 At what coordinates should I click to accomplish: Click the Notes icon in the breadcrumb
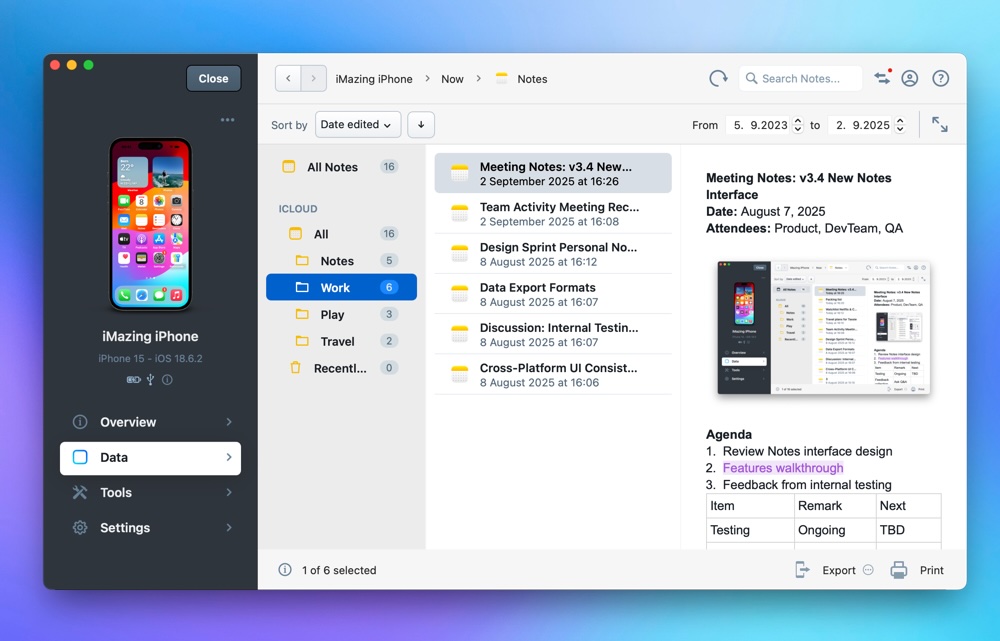[502, 78]
